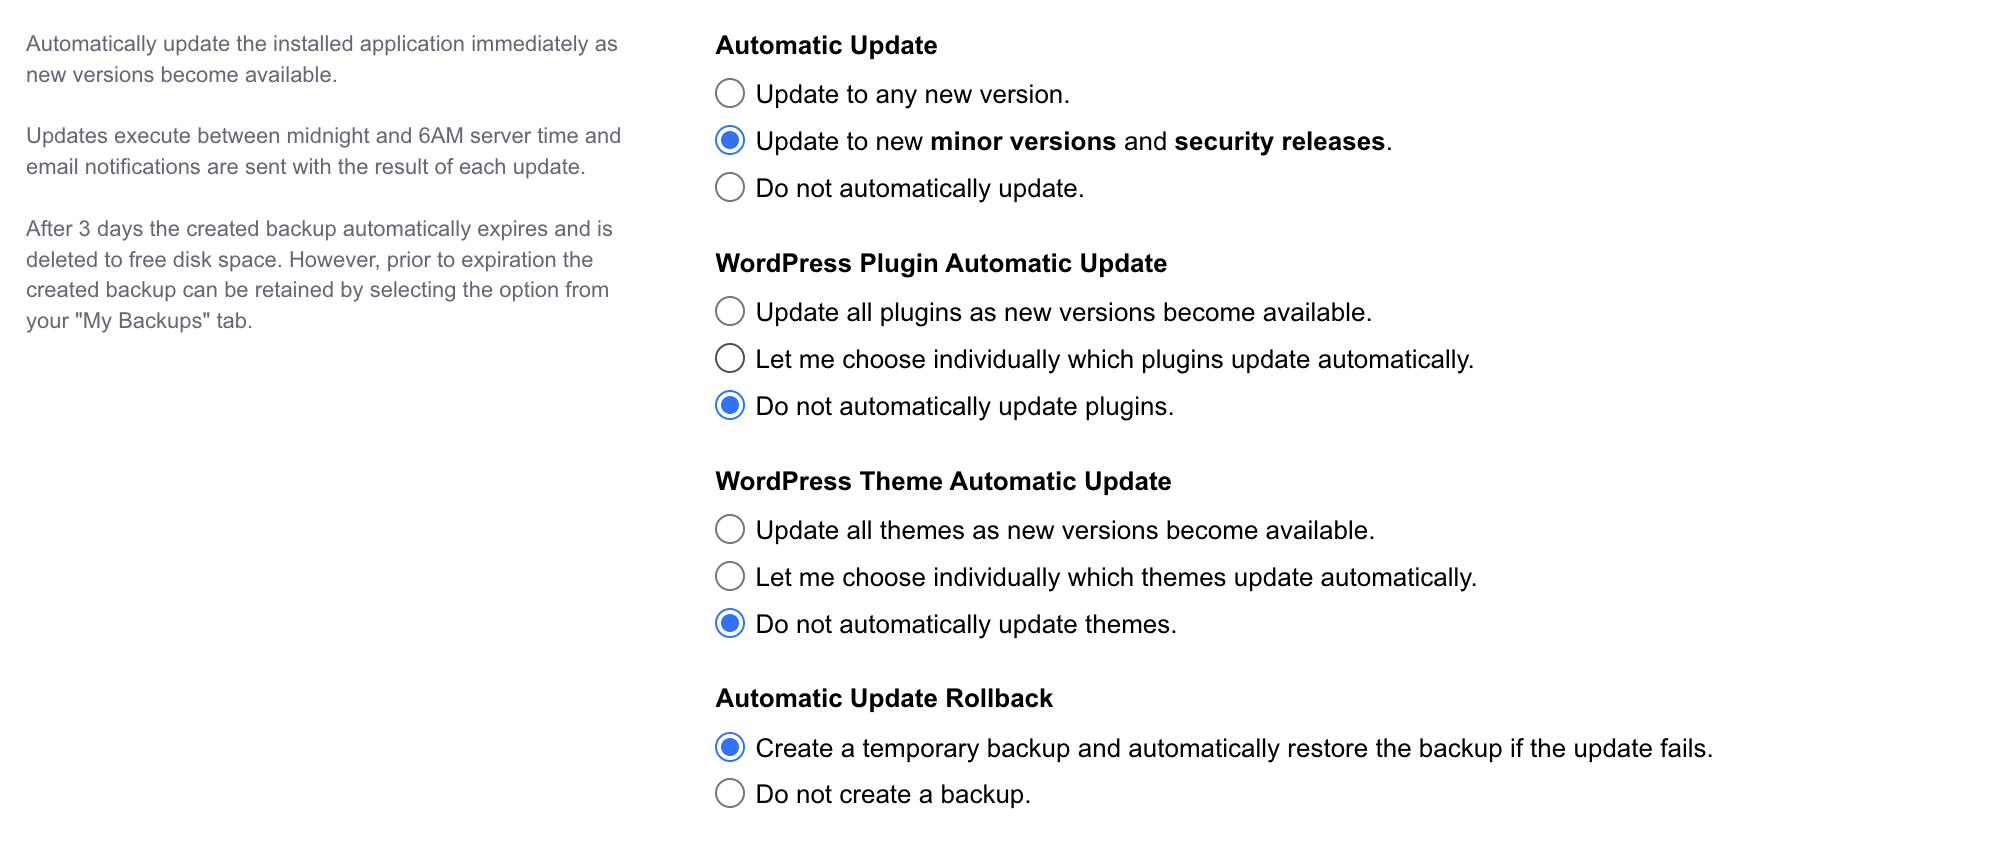Click the "Automatic Update Rollback" heading
The image size is (2016, 852).
pos(884,698)
